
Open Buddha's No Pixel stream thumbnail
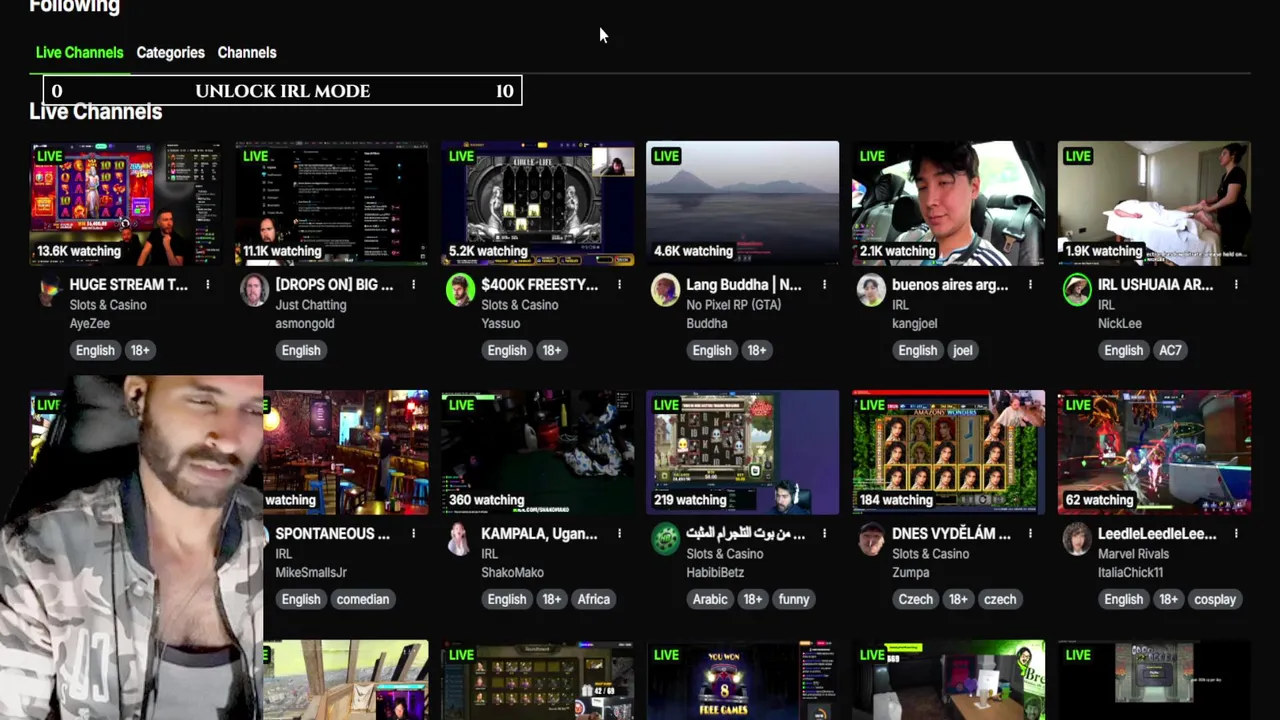click(x=743, y=203)
